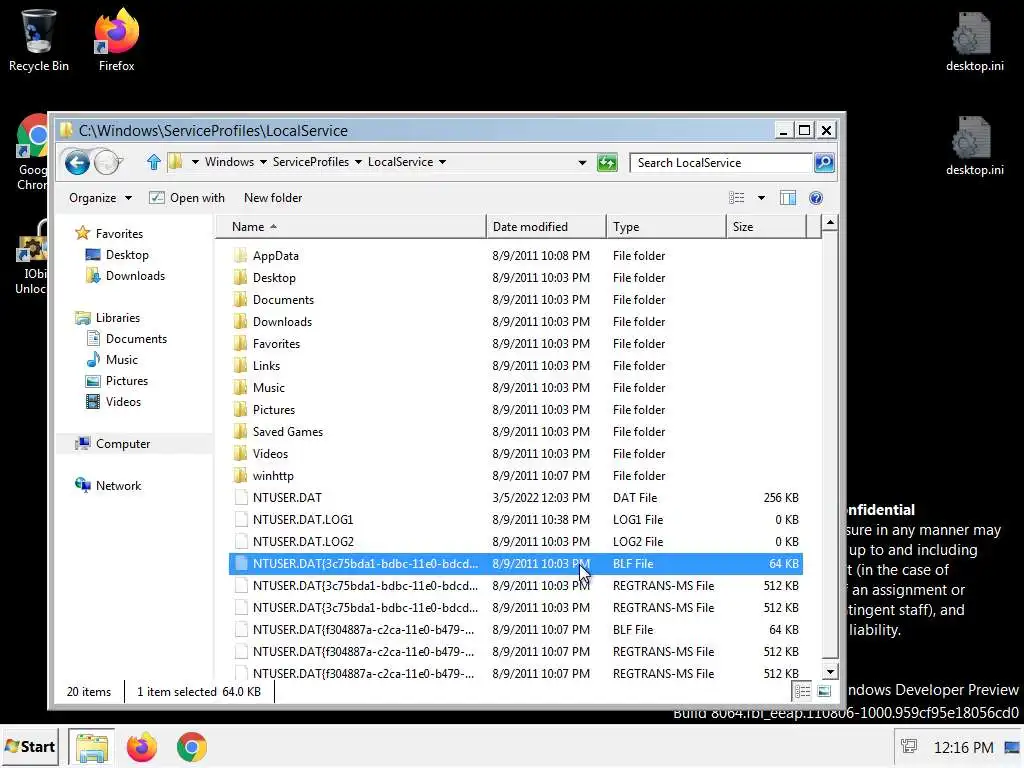Click the search magnifier button

824,163
